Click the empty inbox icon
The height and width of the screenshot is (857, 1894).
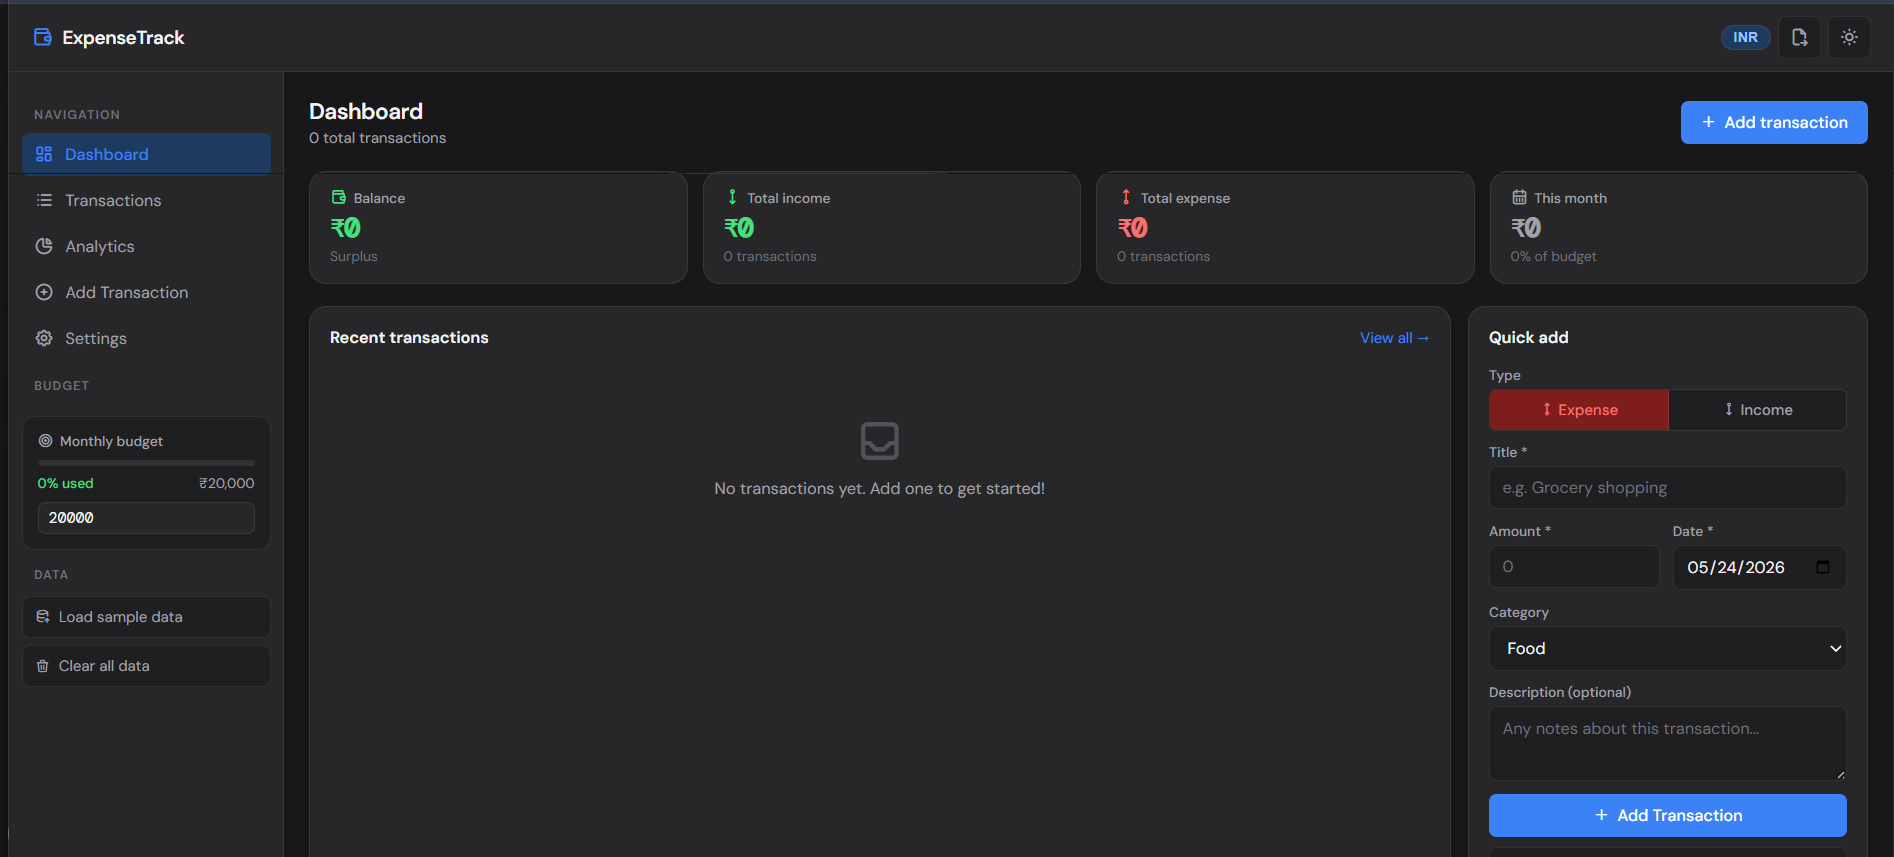pyautogui.click(x=880, y=441)
